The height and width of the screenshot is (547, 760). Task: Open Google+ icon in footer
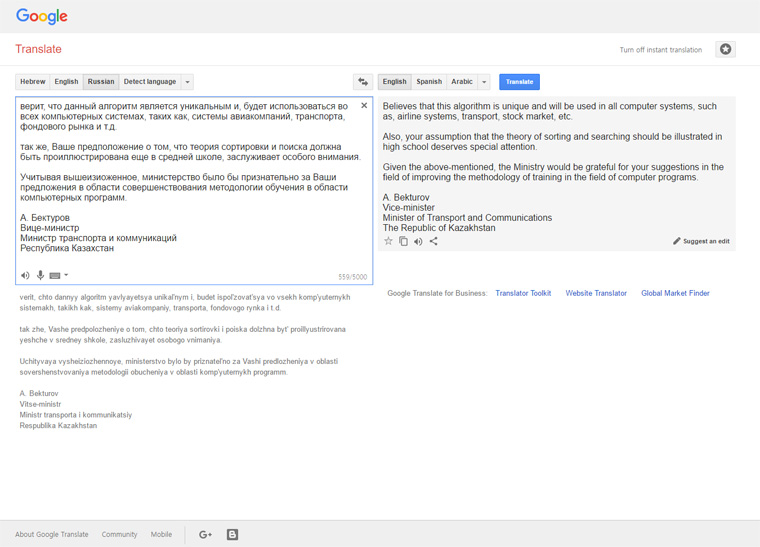coord(206,534)
